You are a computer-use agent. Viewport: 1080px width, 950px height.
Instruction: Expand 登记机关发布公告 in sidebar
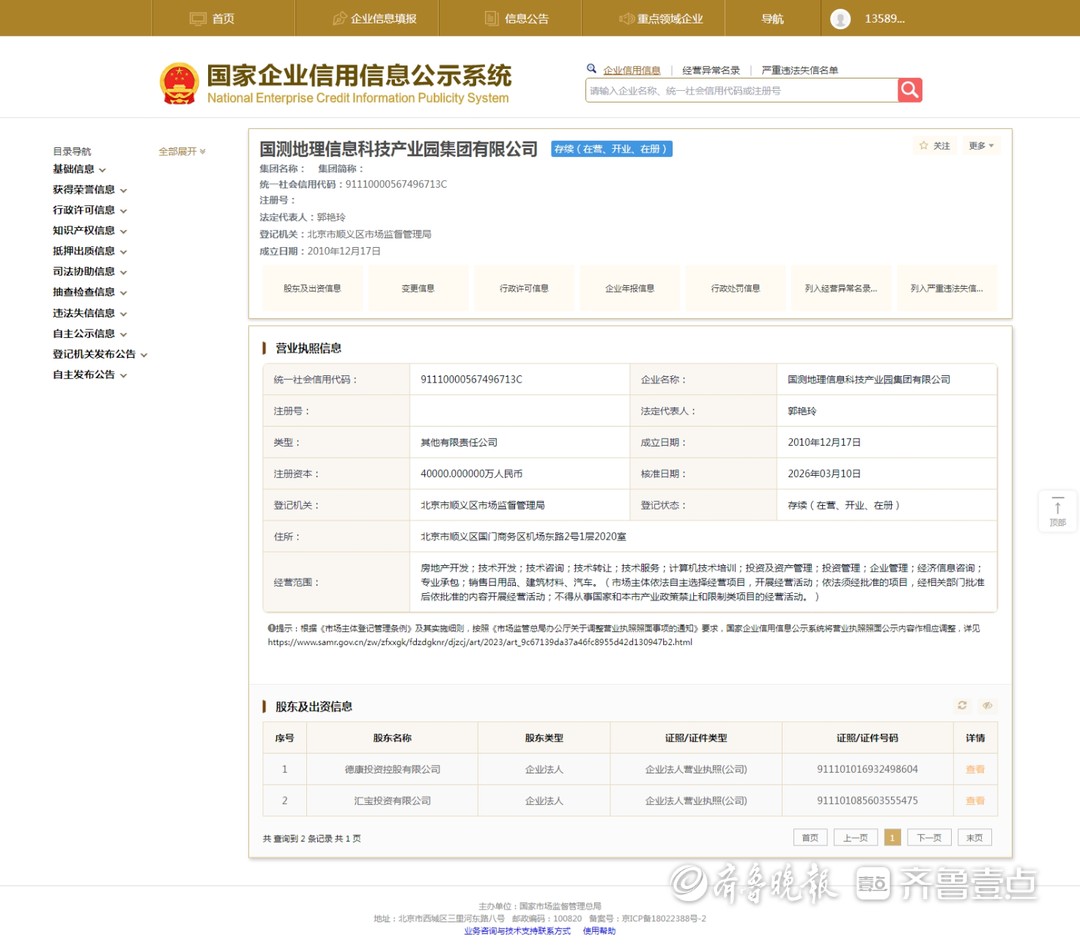point(100,354)
